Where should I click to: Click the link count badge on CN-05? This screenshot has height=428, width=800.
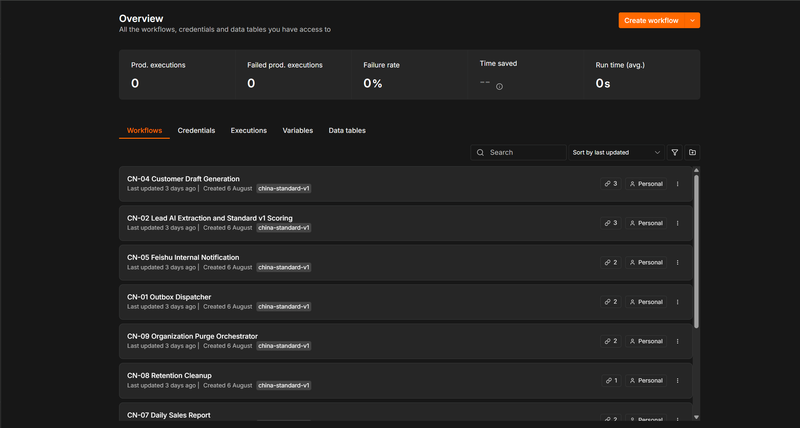click(611, 262)
